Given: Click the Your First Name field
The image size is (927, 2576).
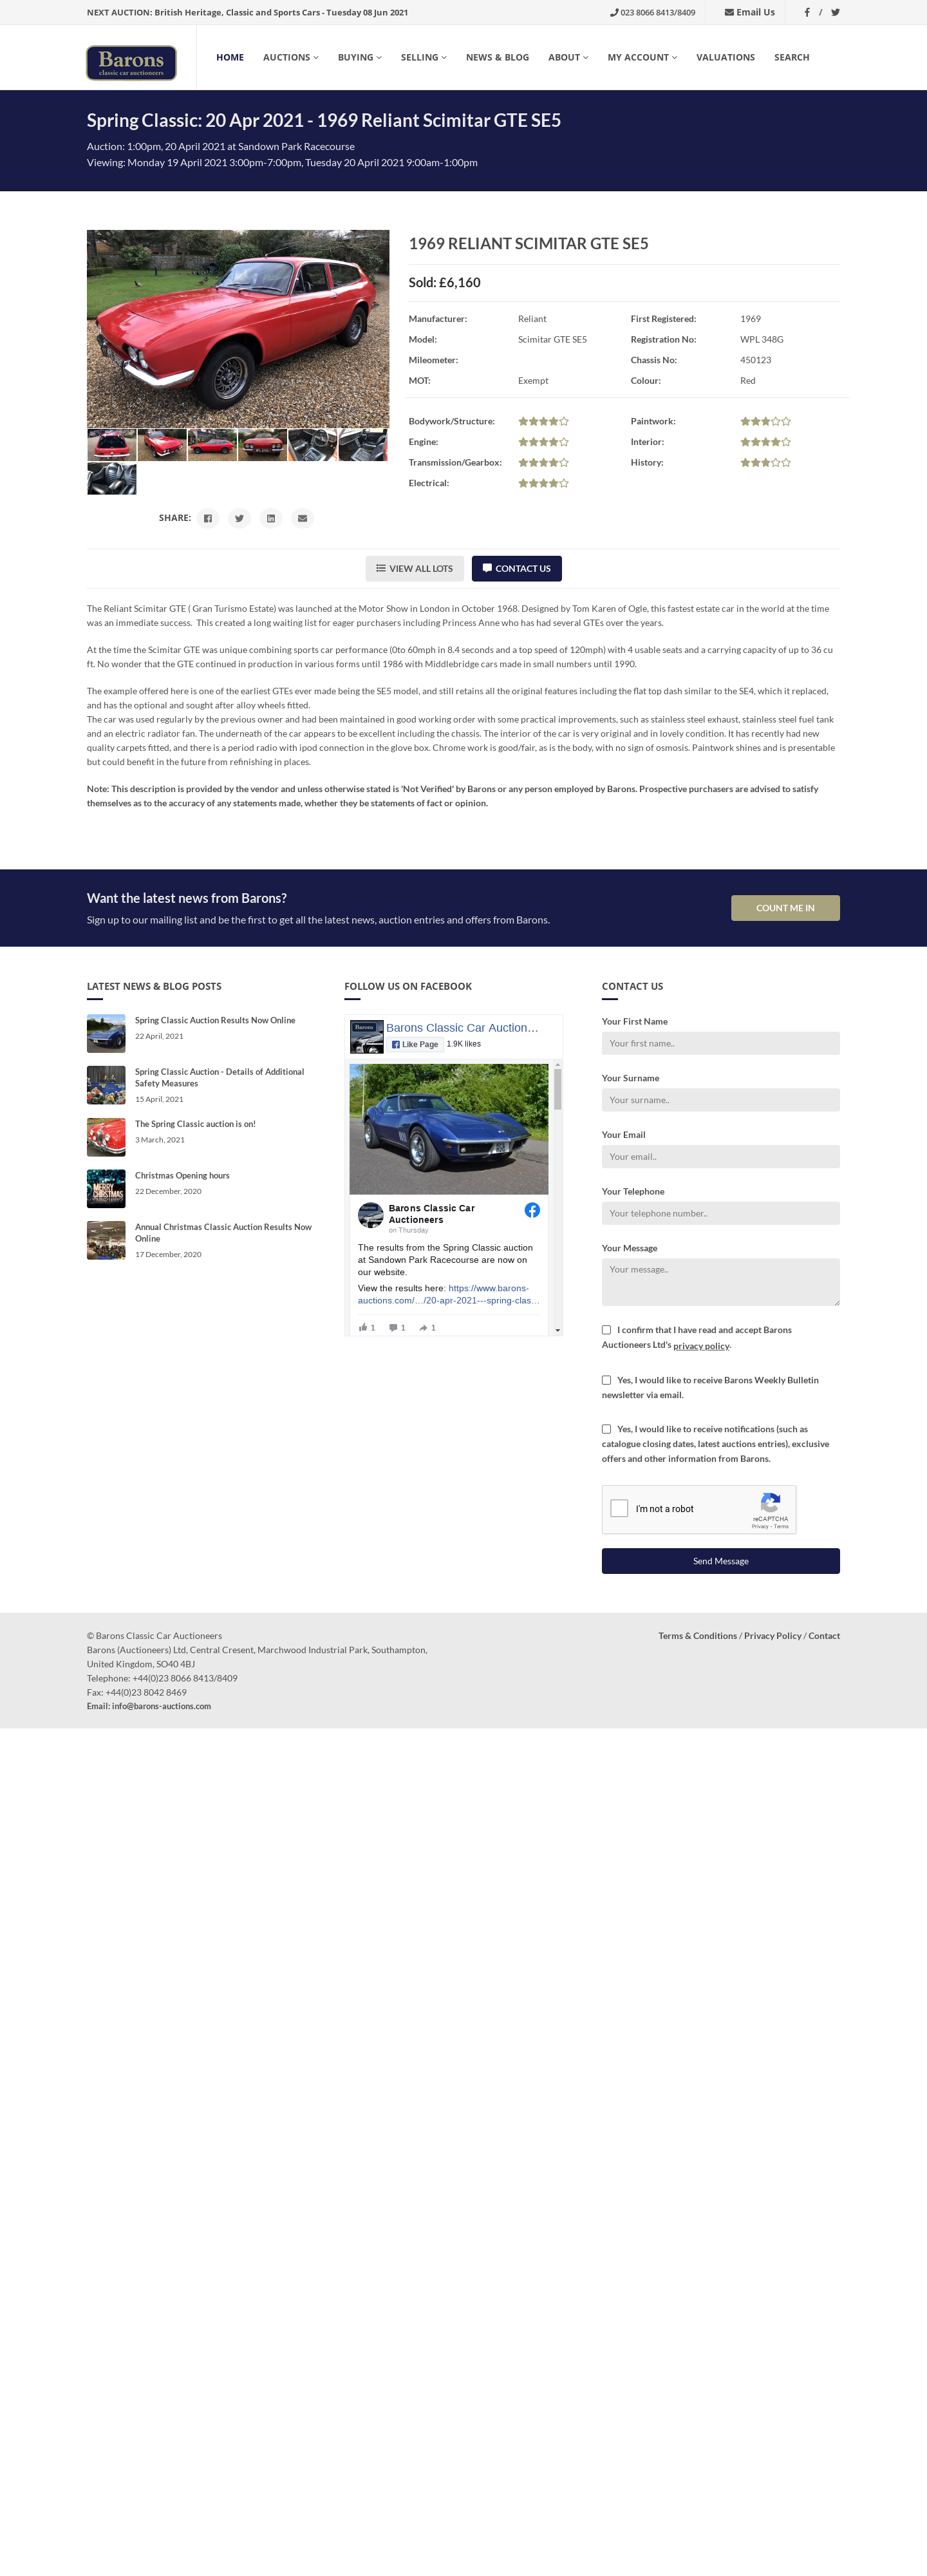Looking at the screenshot, I should [x=720, y=1043].
